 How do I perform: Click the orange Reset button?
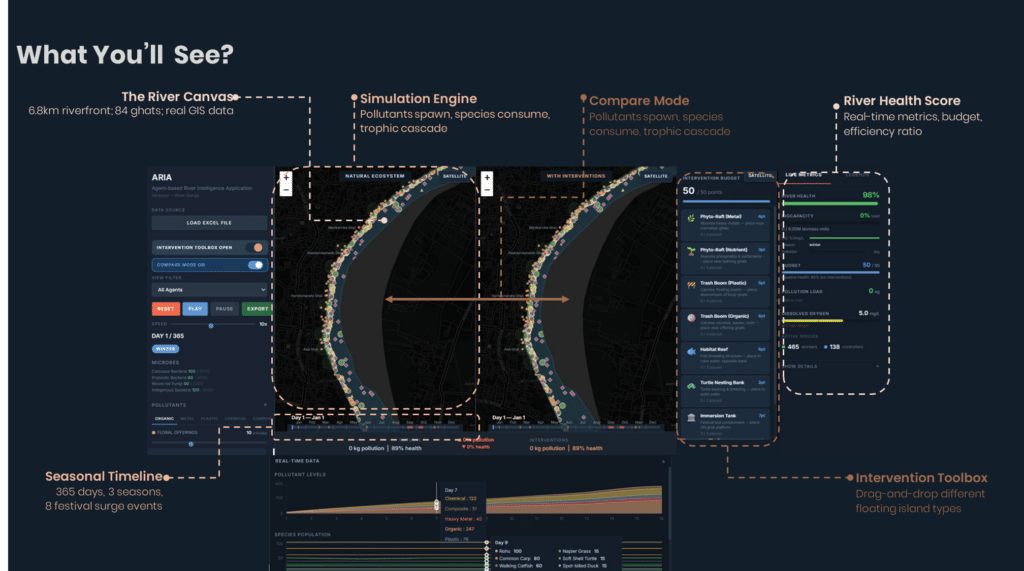[165, 309]
